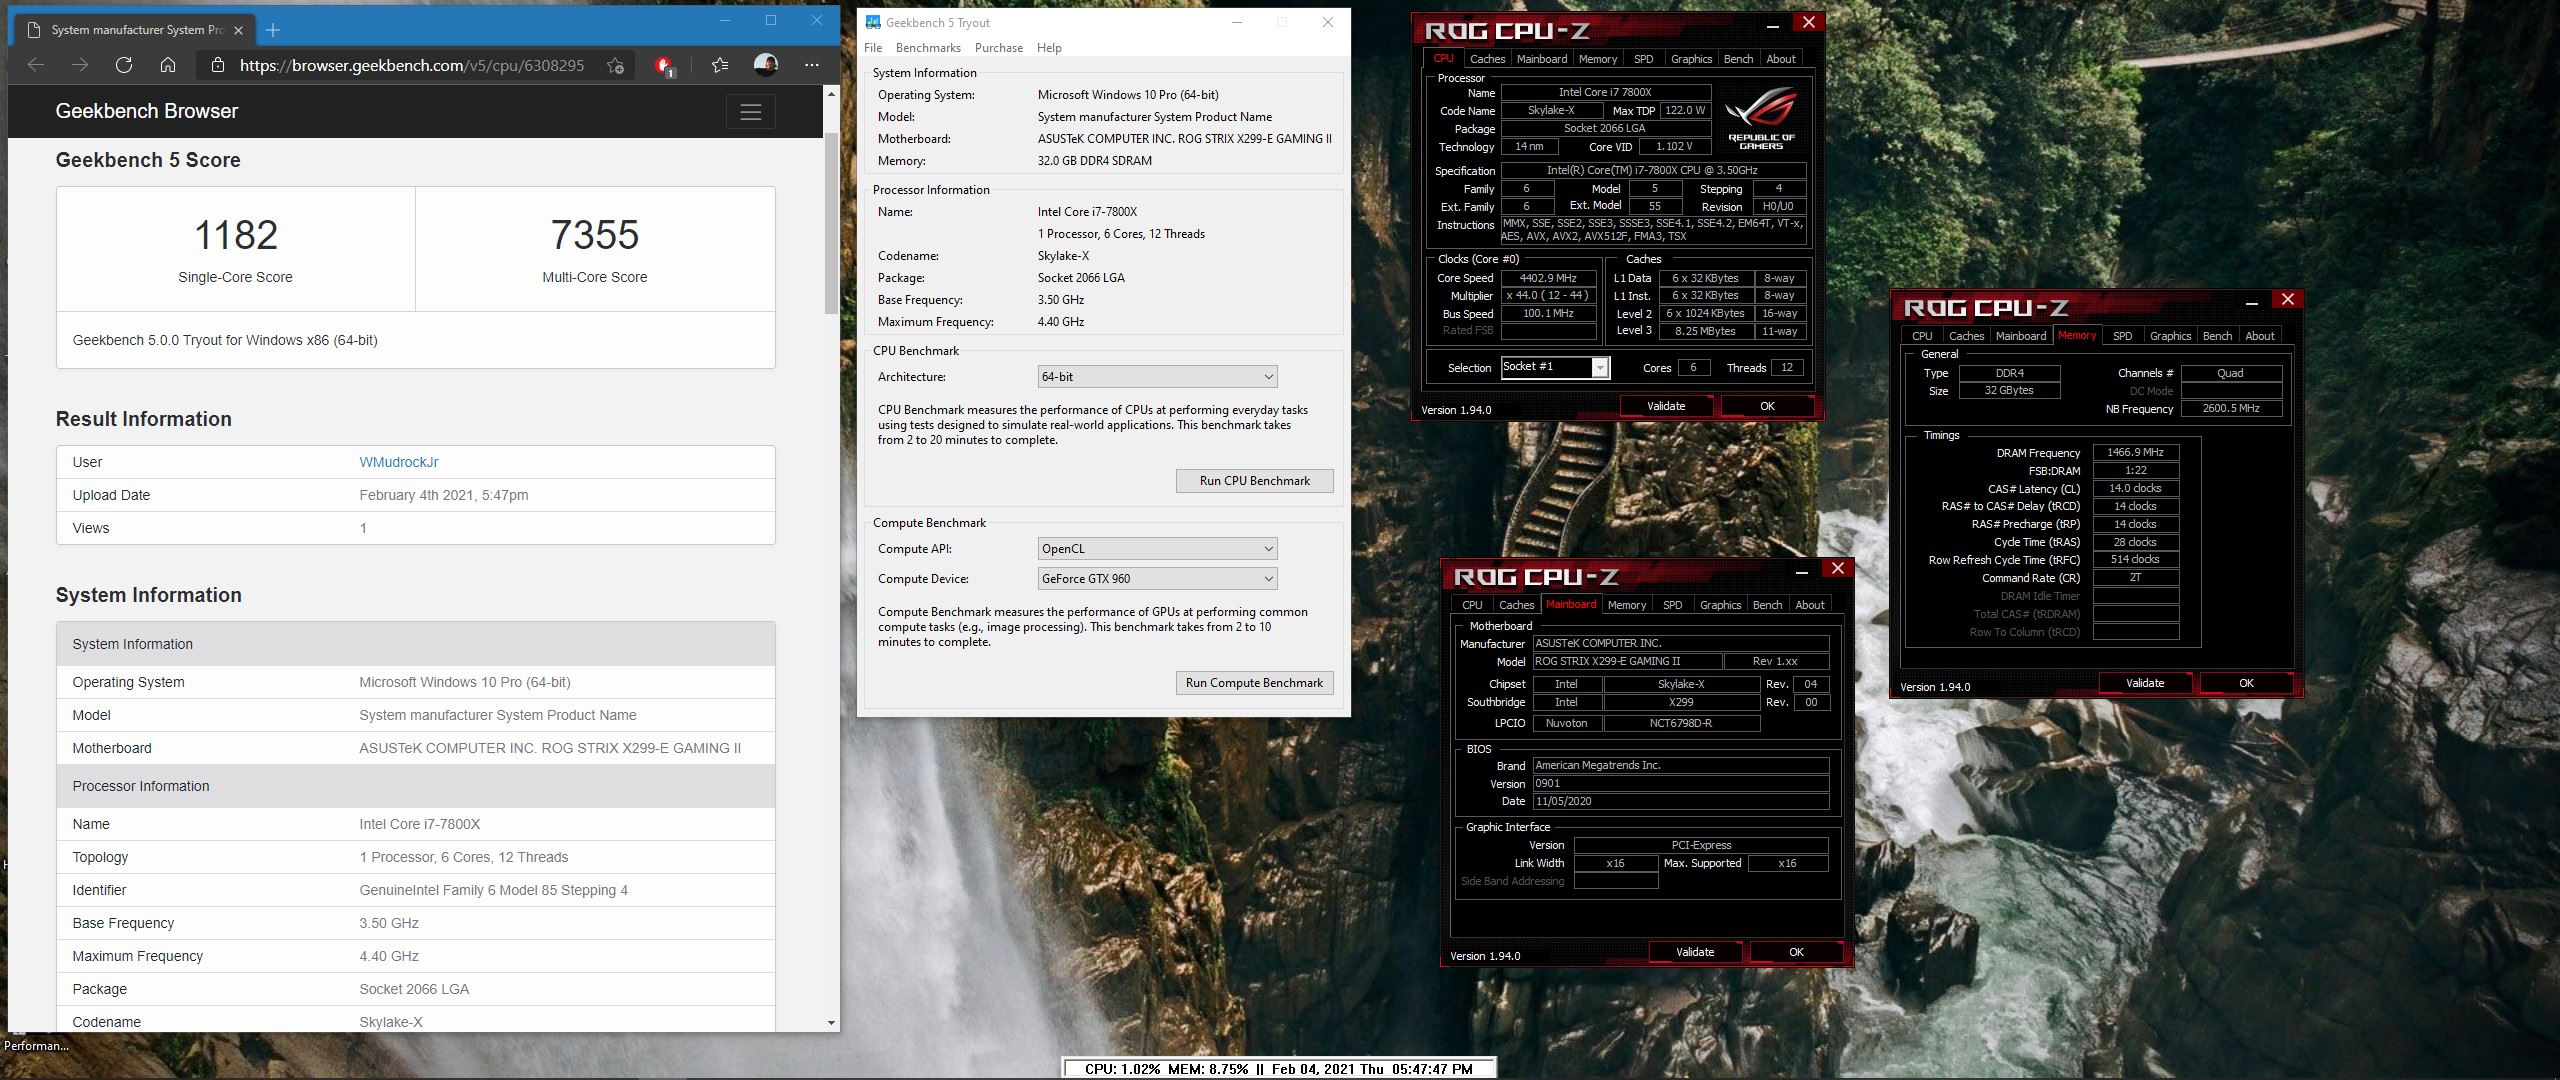This screenshot has width=2560, height=1080.
Task: Click the 1182 Single-Core Score
Action: pyautogui.click(x=236, y=235)
